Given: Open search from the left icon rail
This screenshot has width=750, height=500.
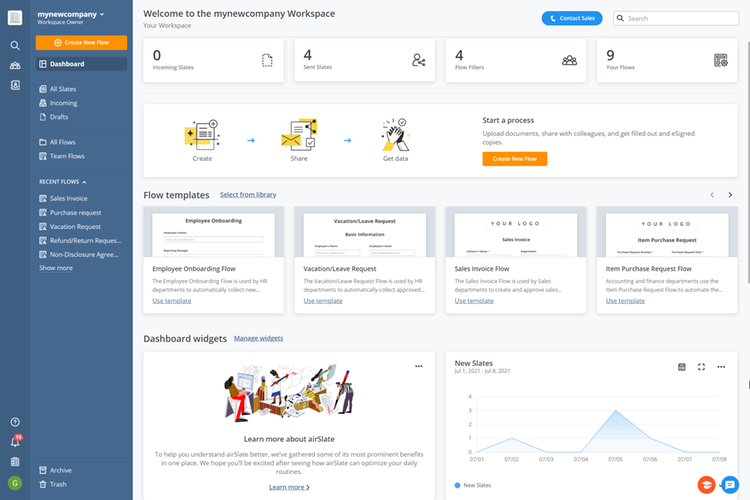Looking at the screenshot, I should [15, 45].
